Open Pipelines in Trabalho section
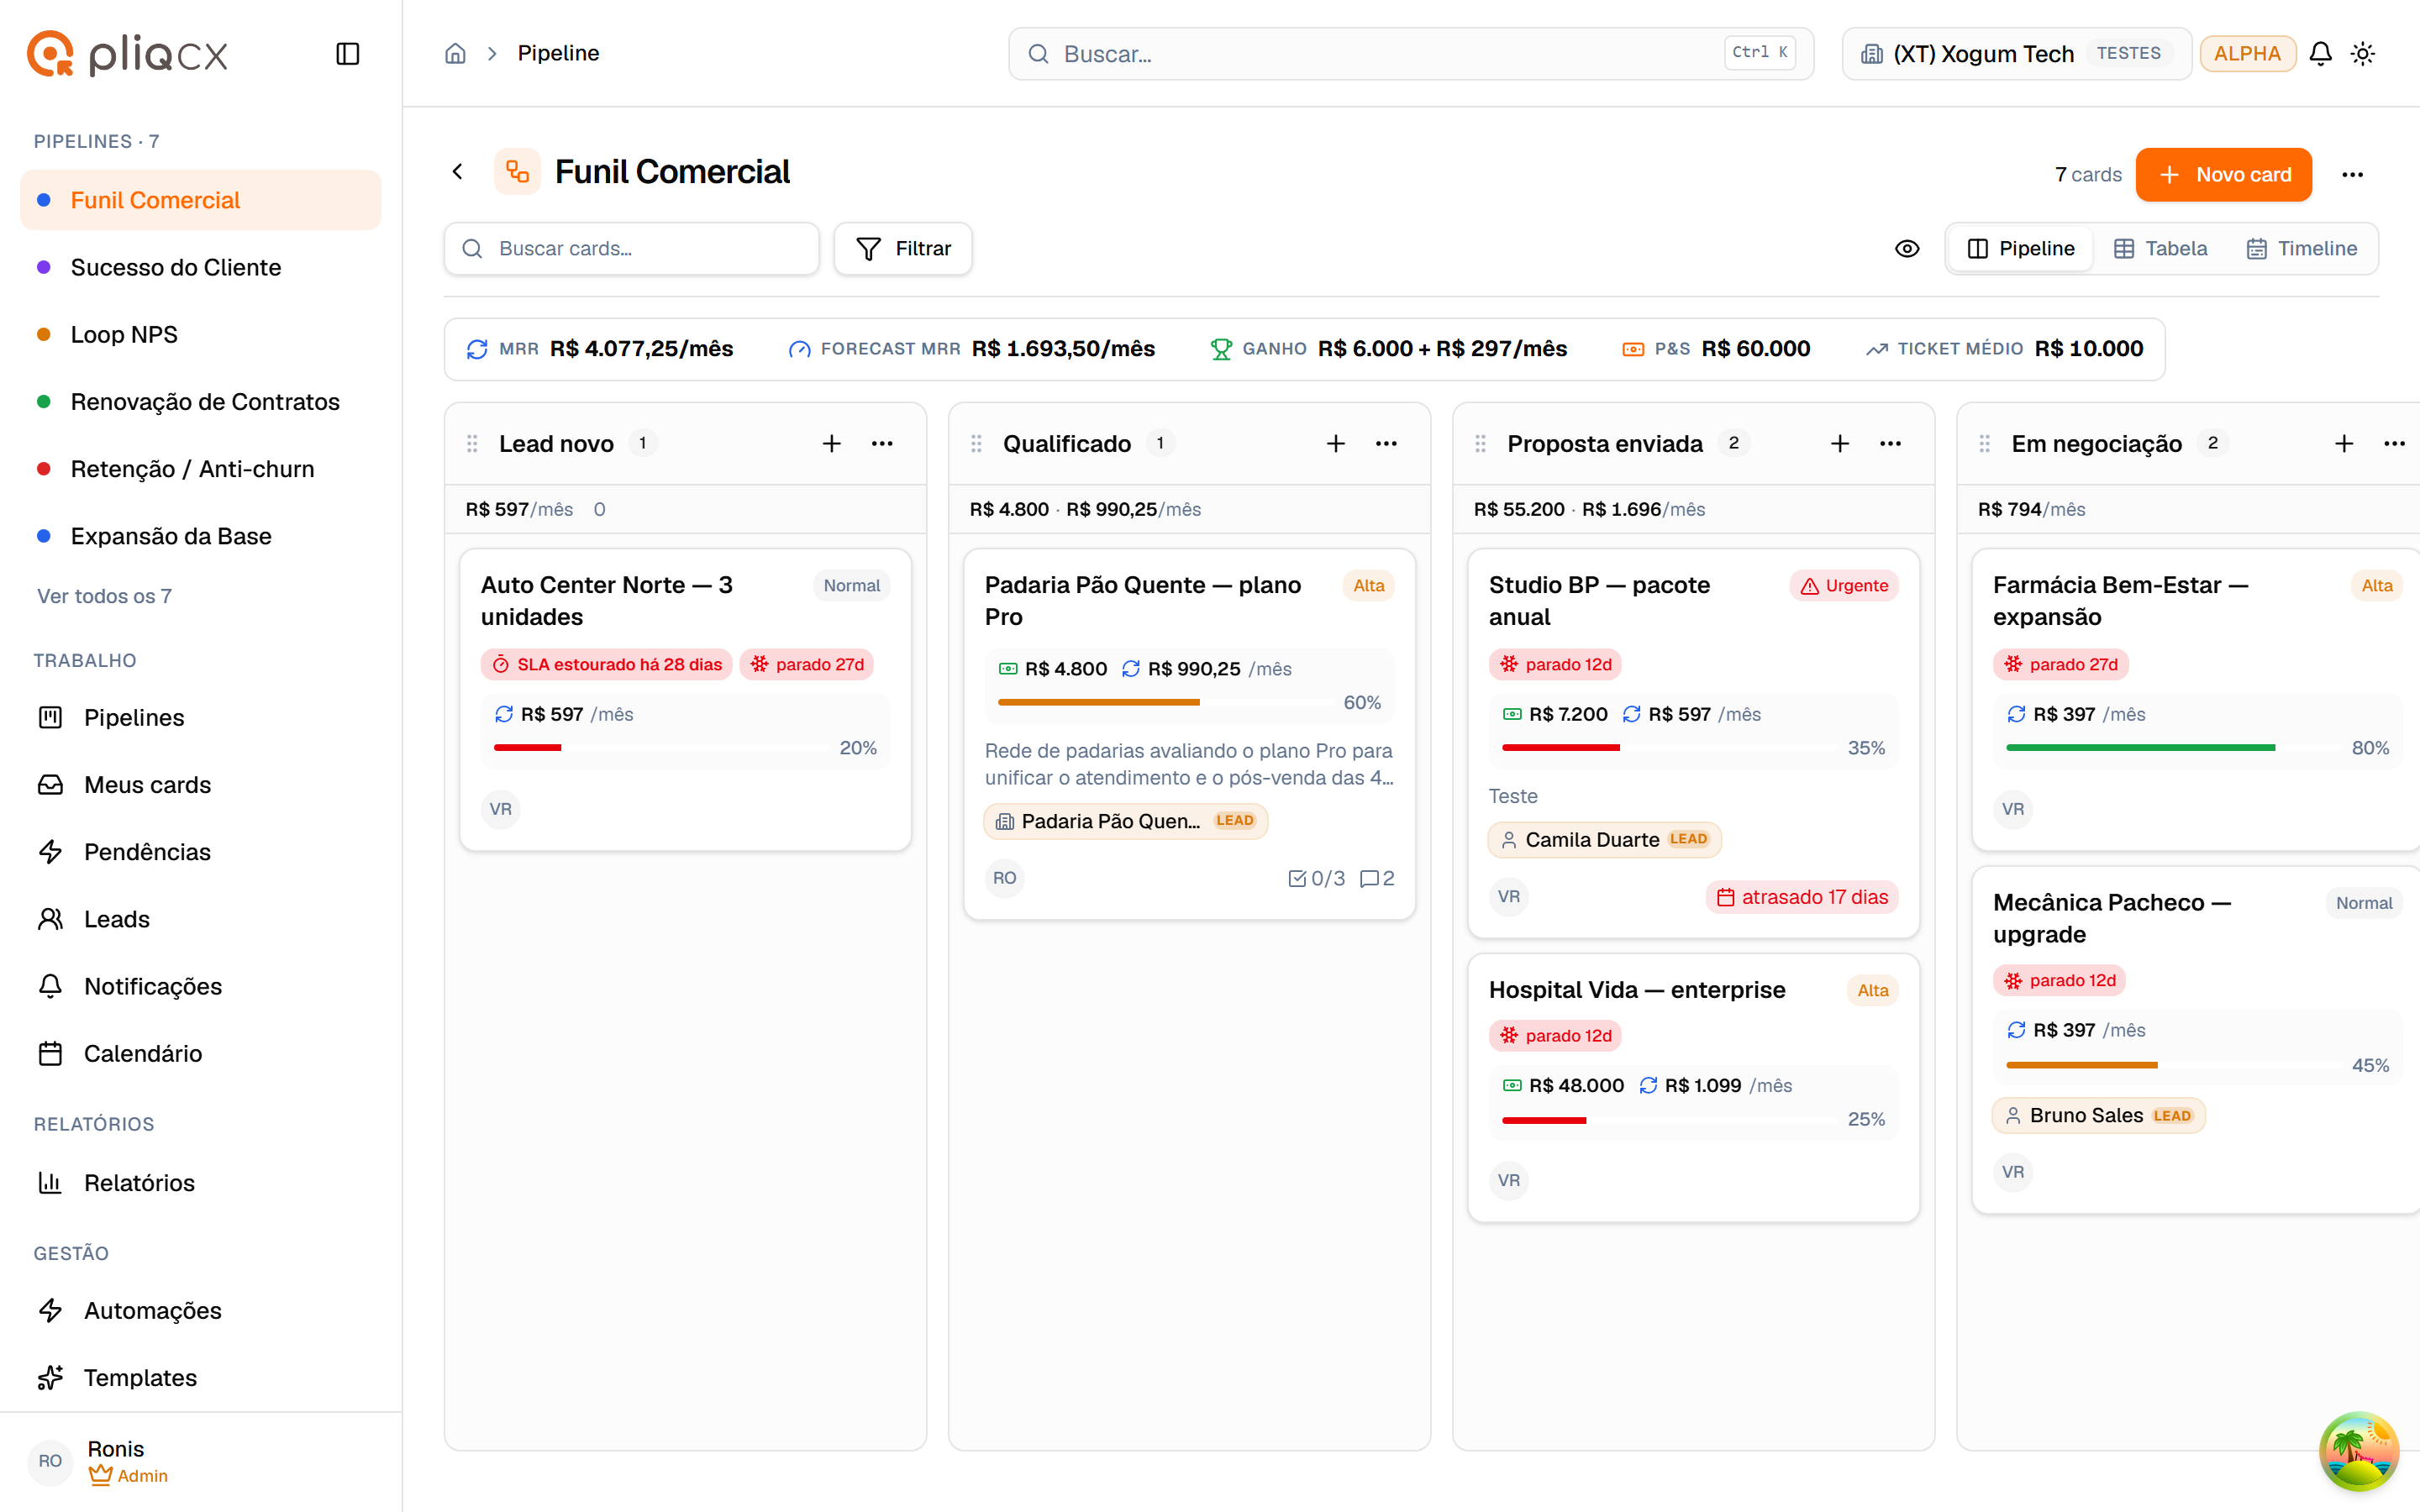The width and height of the screenshot is (2420, 1512). (x=200, y=717)
